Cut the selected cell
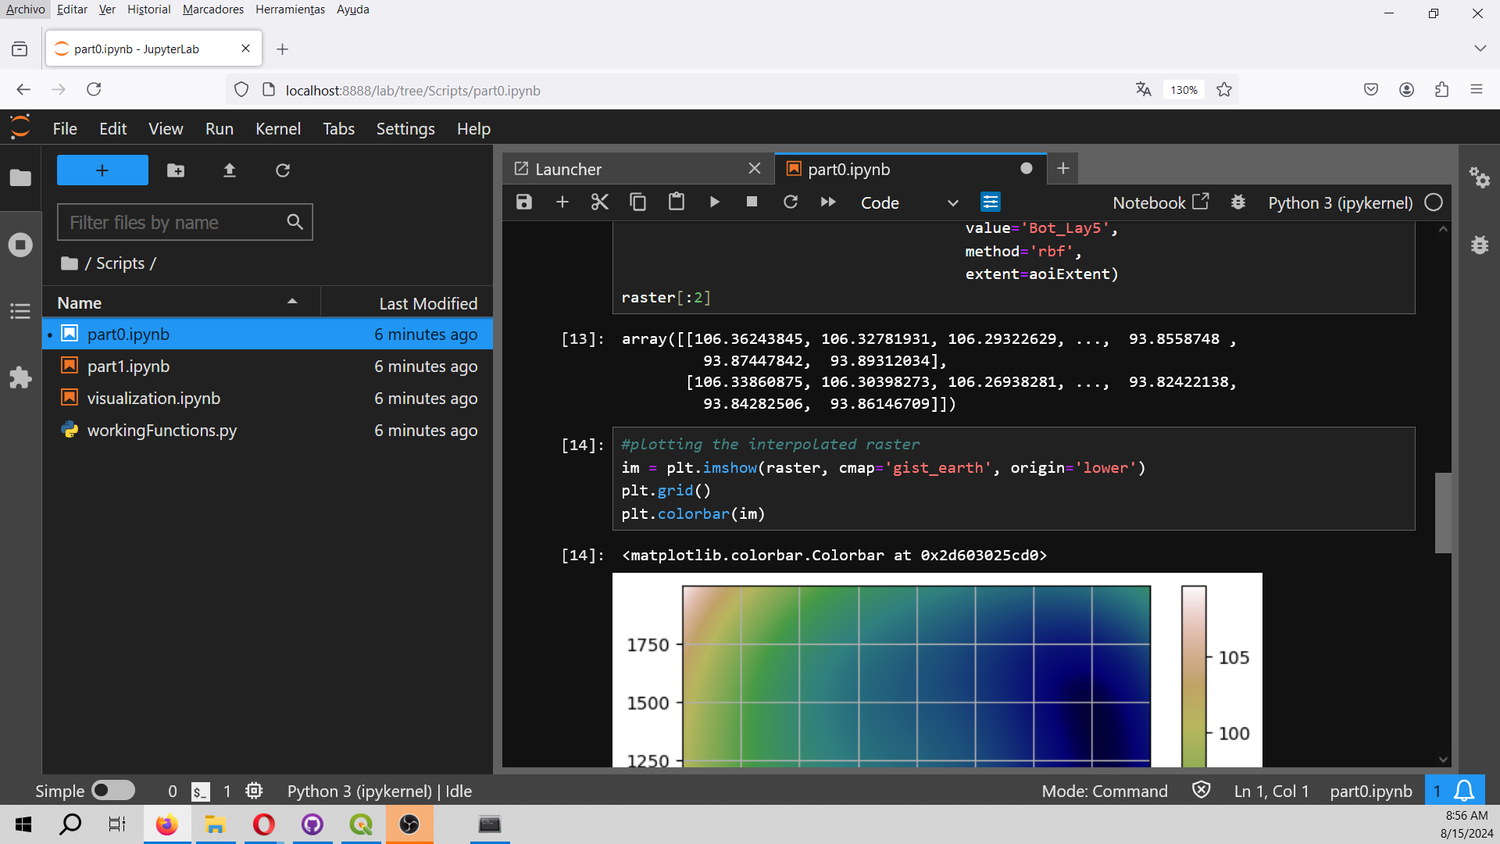 (x=599, y=201)
